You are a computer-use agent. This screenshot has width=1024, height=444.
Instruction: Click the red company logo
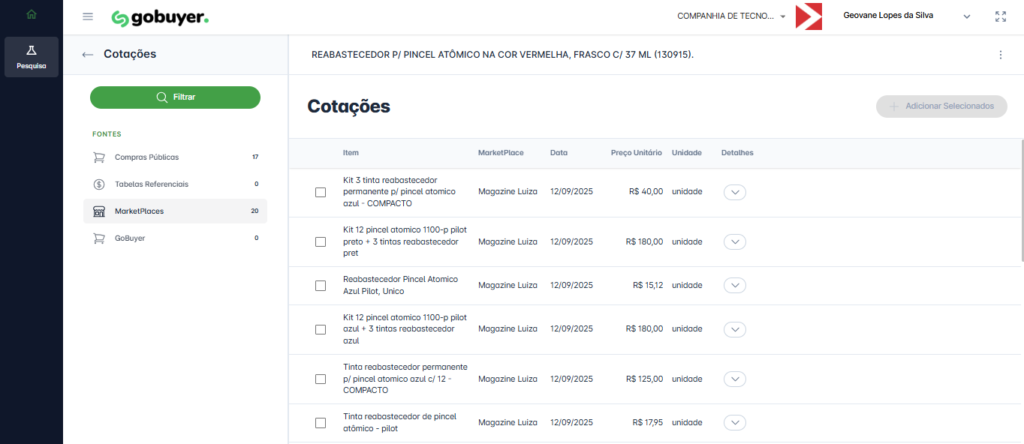(808, 16)
